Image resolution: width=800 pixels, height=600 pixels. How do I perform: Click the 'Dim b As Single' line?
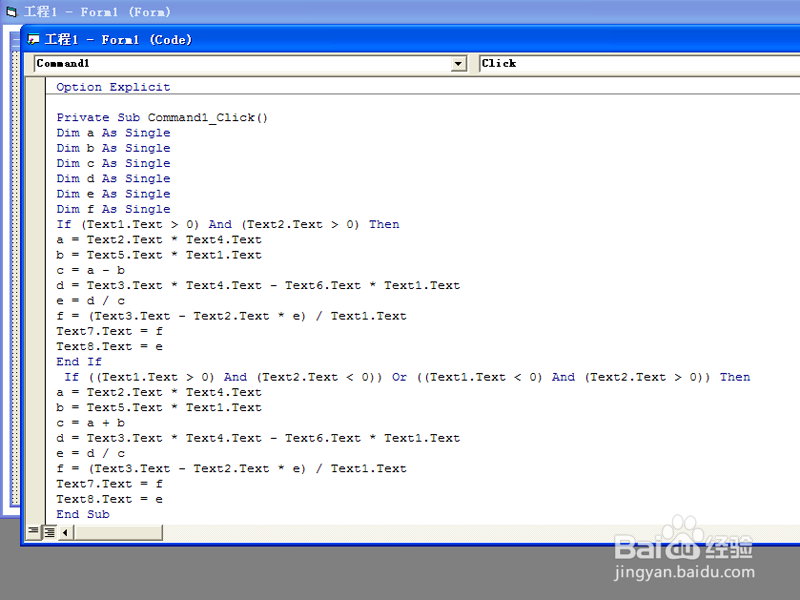click(113, 148)
